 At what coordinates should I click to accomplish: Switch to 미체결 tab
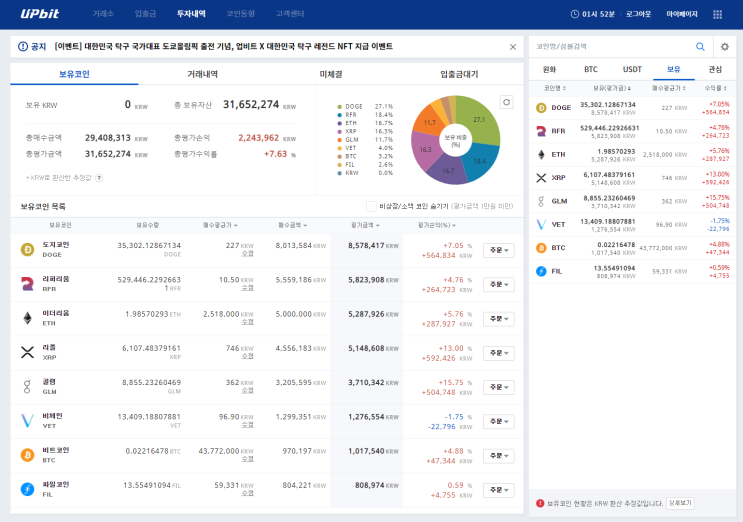pos(331,74)
